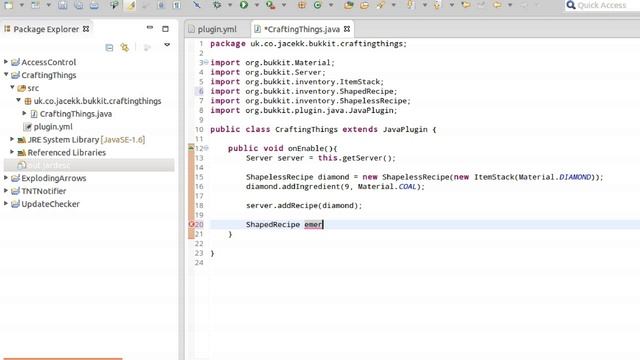Open the Debug button dropdown arrow

(230, 5)
